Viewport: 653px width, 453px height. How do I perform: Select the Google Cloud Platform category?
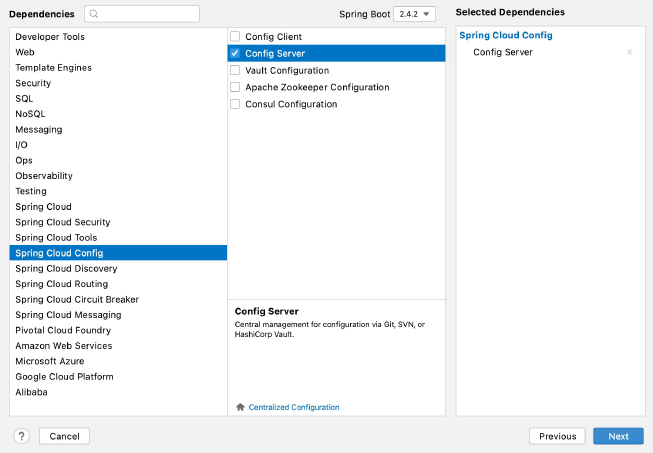[118, 376]
